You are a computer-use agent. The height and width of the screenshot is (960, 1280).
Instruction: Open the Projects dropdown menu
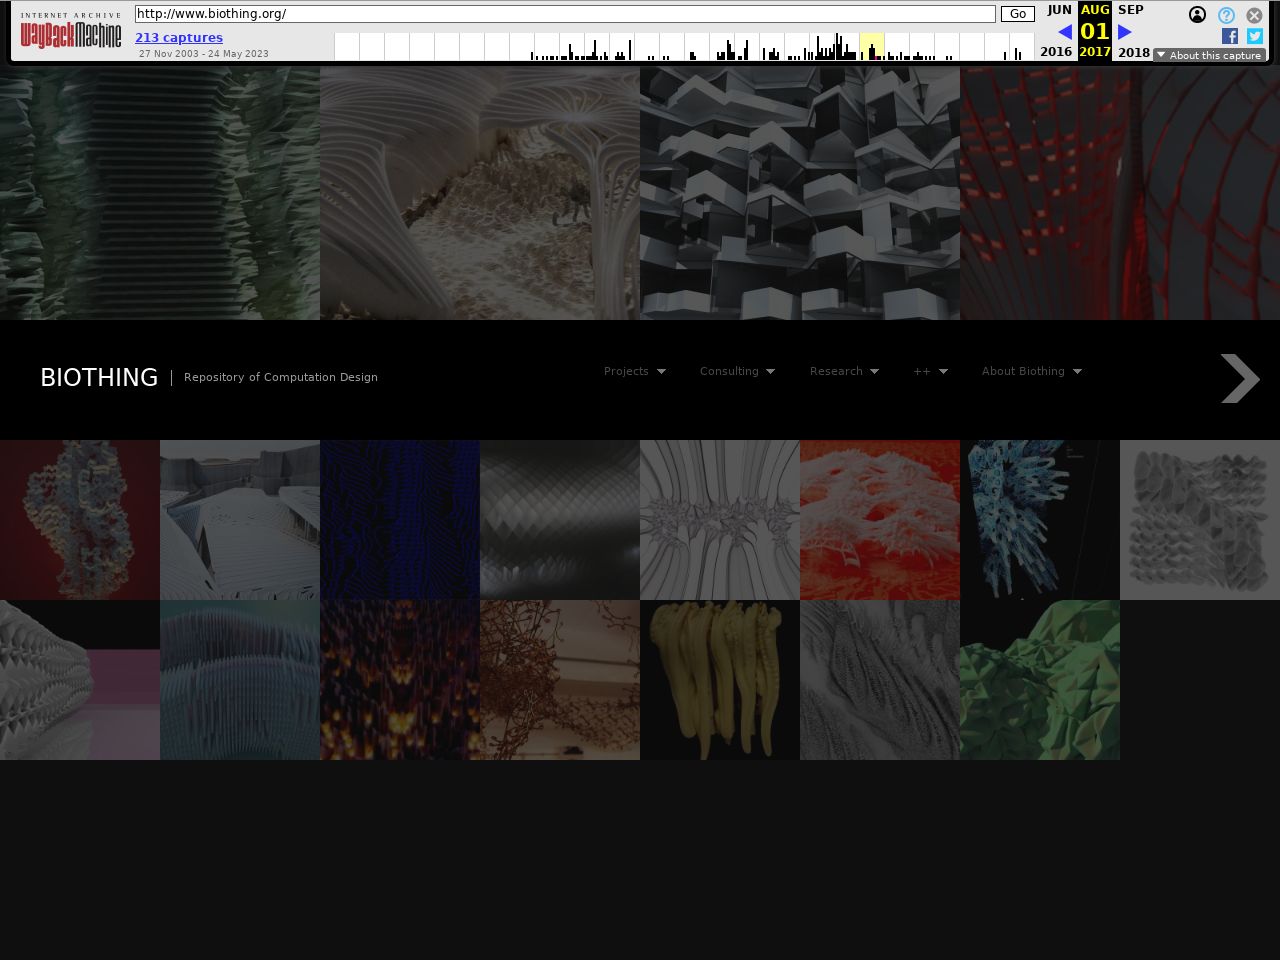634,371
